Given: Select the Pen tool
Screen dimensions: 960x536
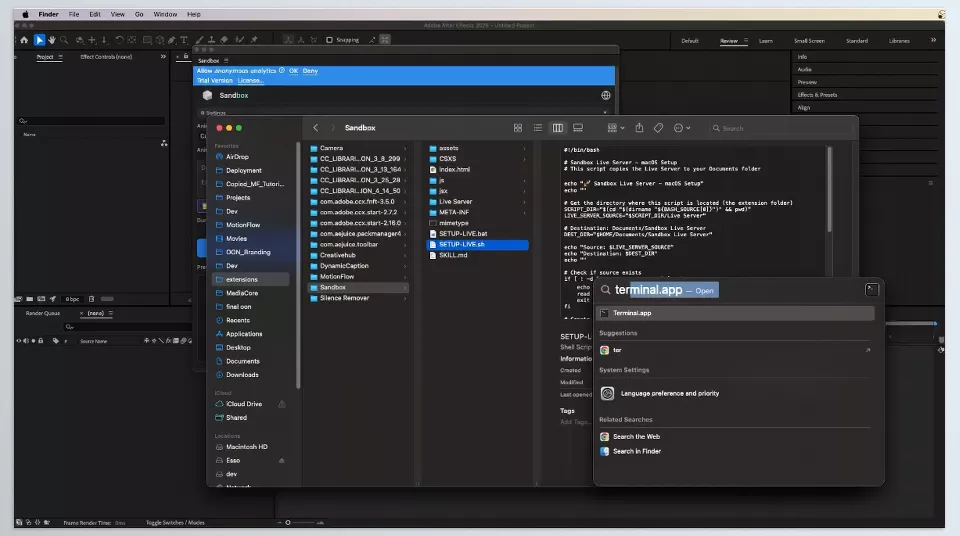Looking at the screenshot, I should coord(172,40).
